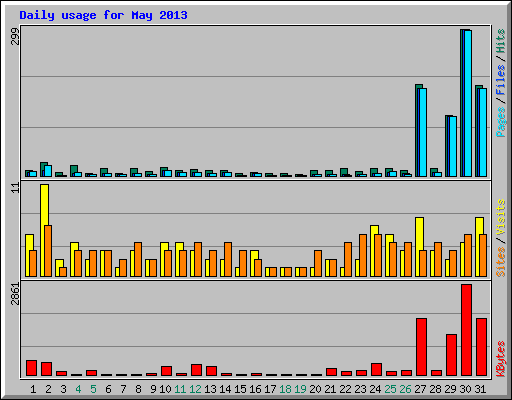
Task: Click green day label 26 on the x-axis
Action: pyautogui.click(x=405, y=389)
